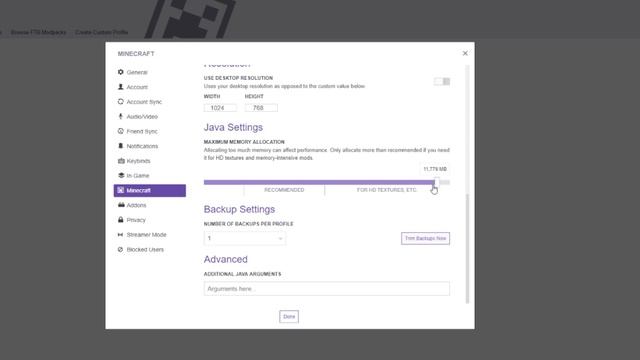Select the Minecraft settings tab

click(x=149, y=190)
